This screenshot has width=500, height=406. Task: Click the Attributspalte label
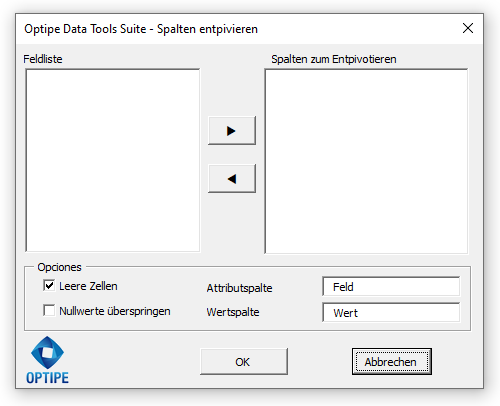pos(239,288)
